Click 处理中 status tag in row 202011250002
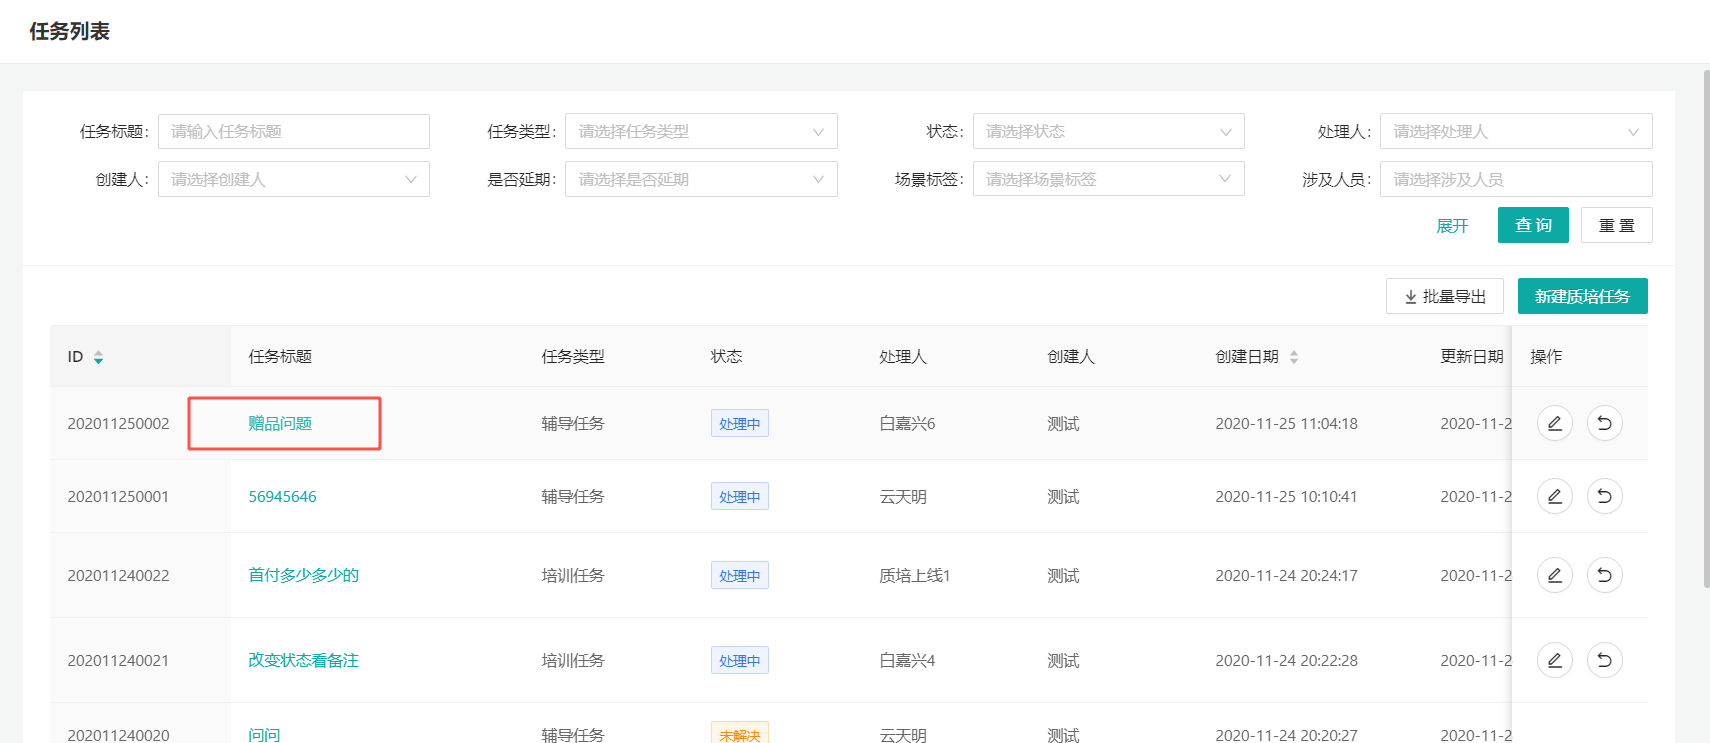Image resolution: width=1710 pixels, height=743 pixels. [740, 423]
